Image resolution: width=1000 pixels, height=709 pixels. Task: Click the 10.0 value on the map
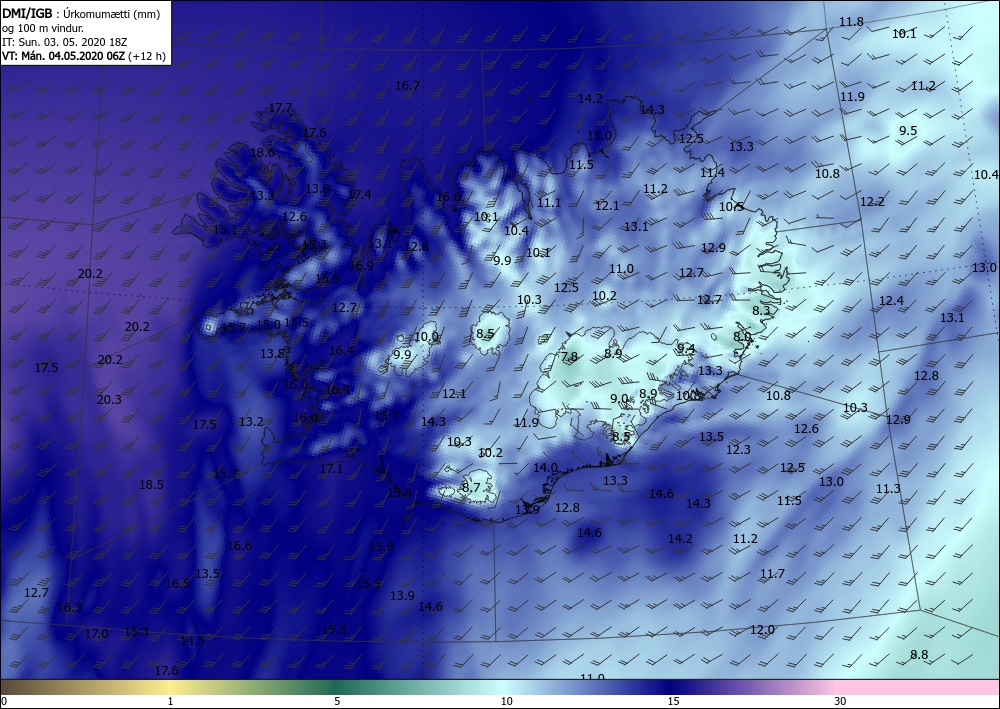[427, 337]
